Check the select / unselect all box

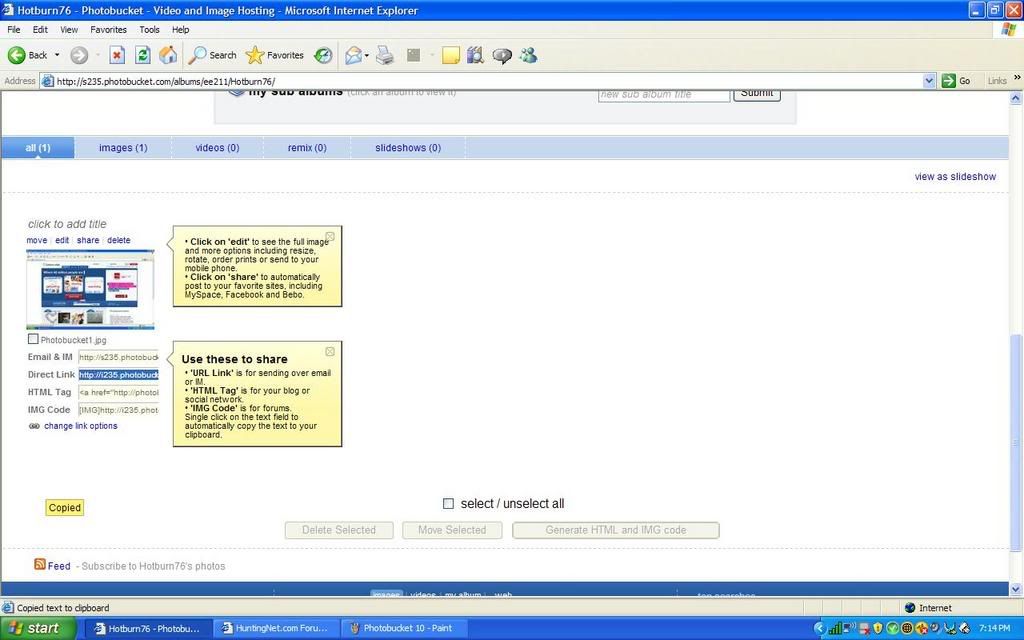[x=448, y=504]
